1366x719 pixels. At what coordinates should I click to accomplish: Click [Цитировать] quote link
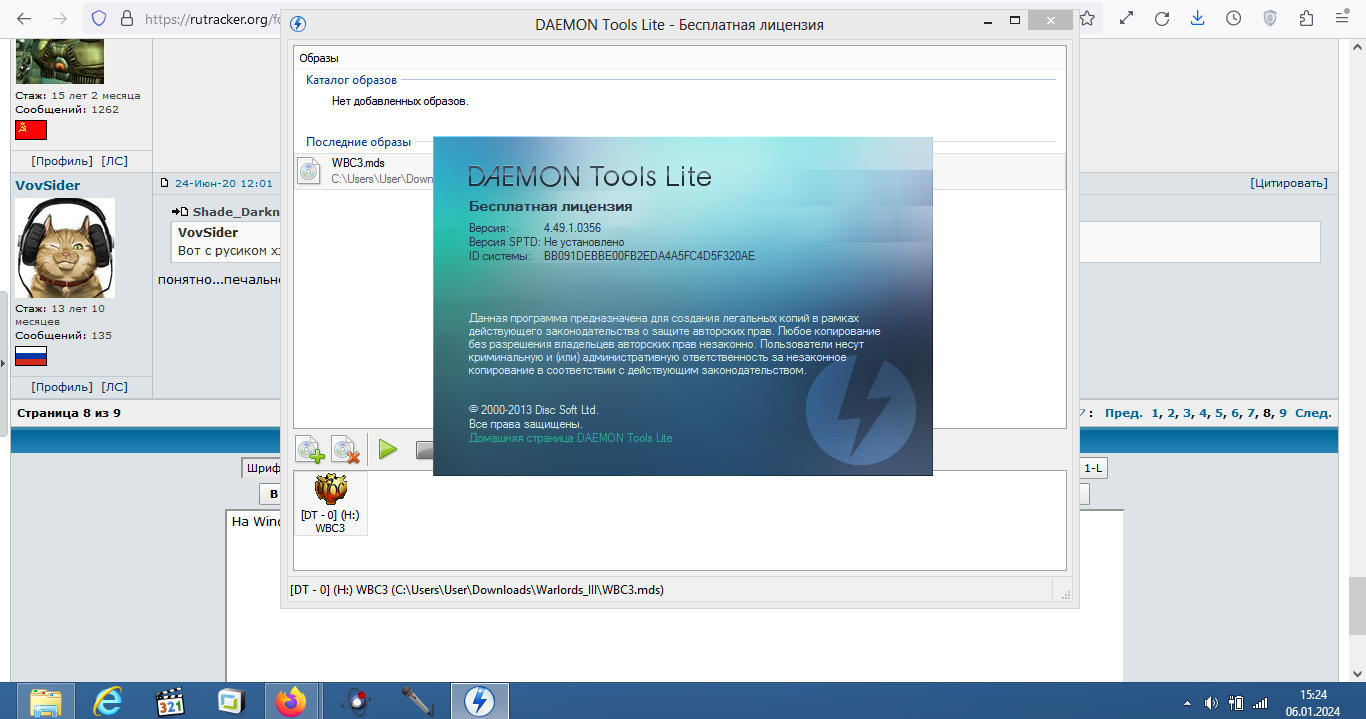tap(1289, 183)
